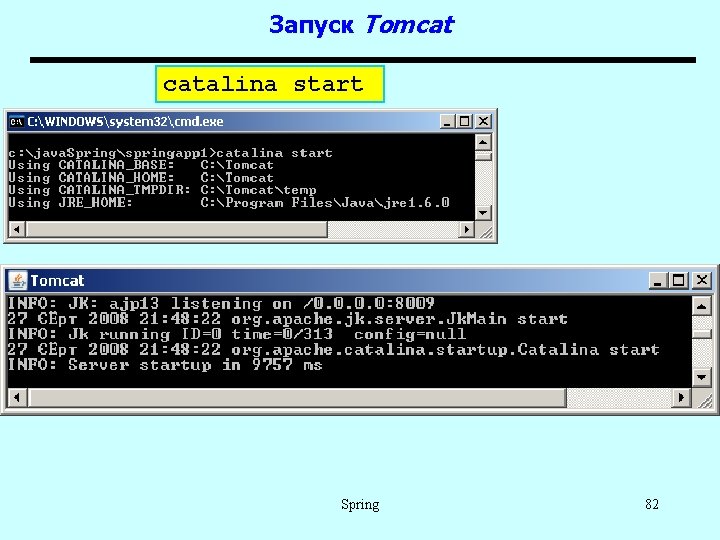This screenshot has height=540, width=720.
Task: Click scroll-up arrow in cmd.exe window
Action: point(483,142)
